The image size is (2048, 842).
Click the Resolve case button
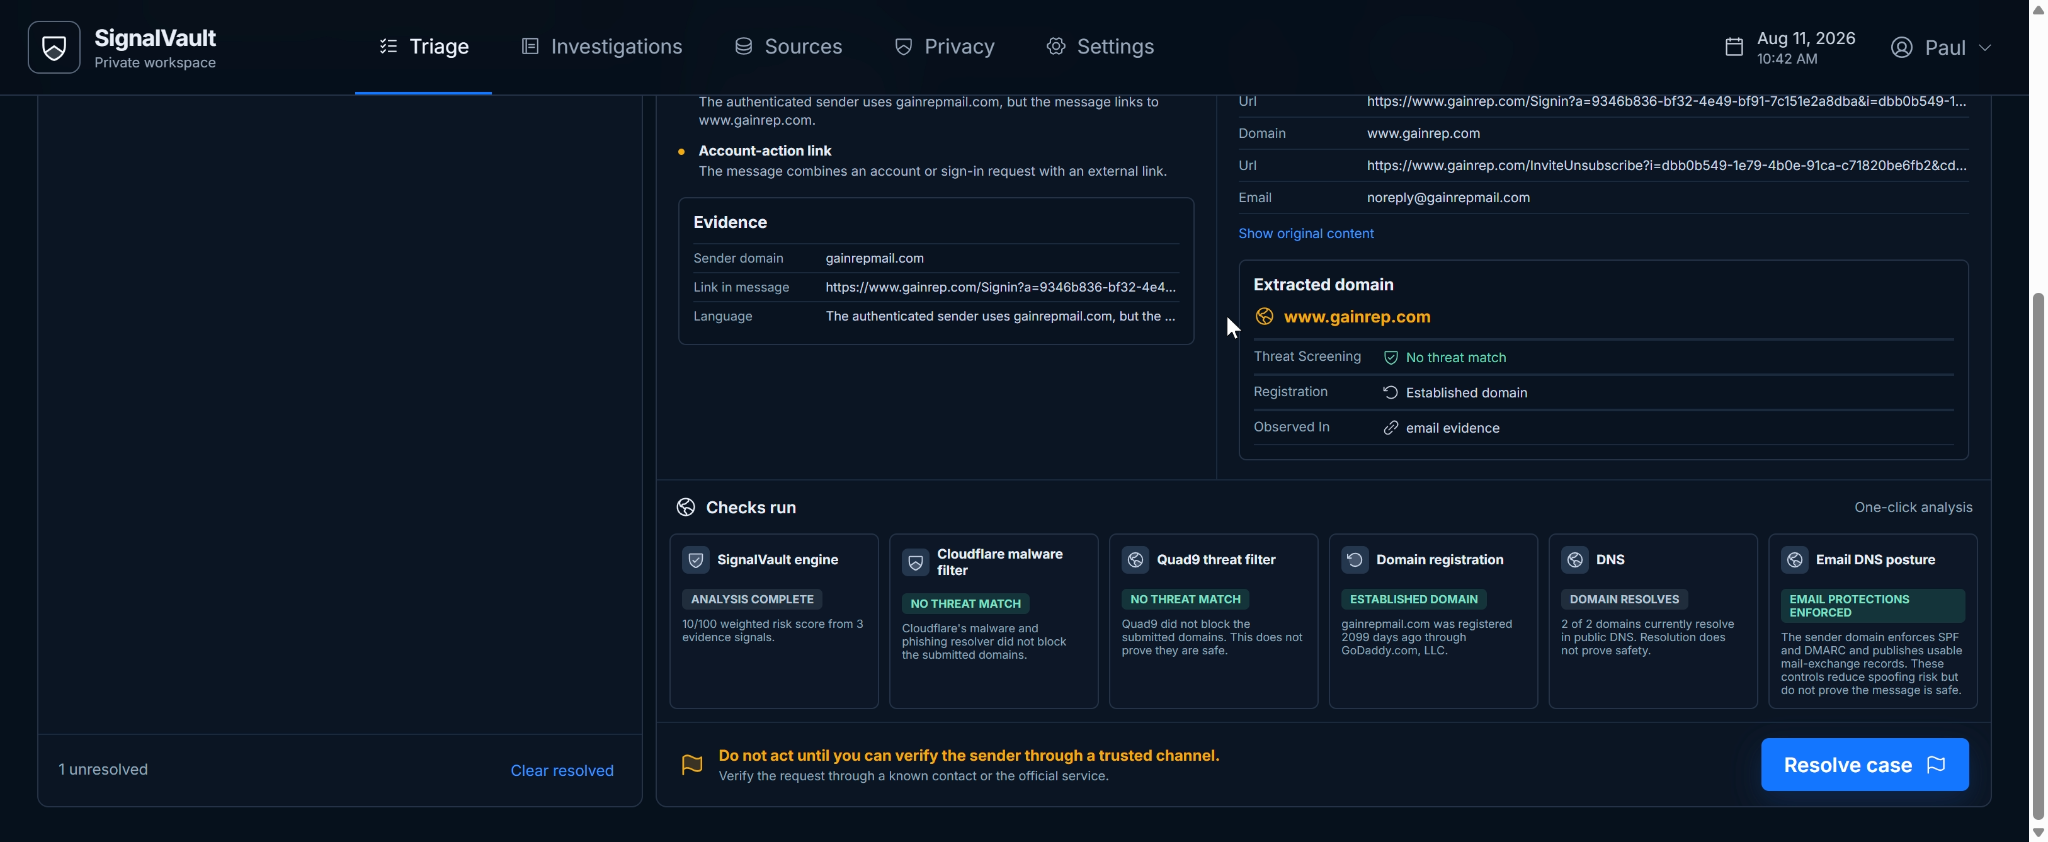[x=1865, y=765]
